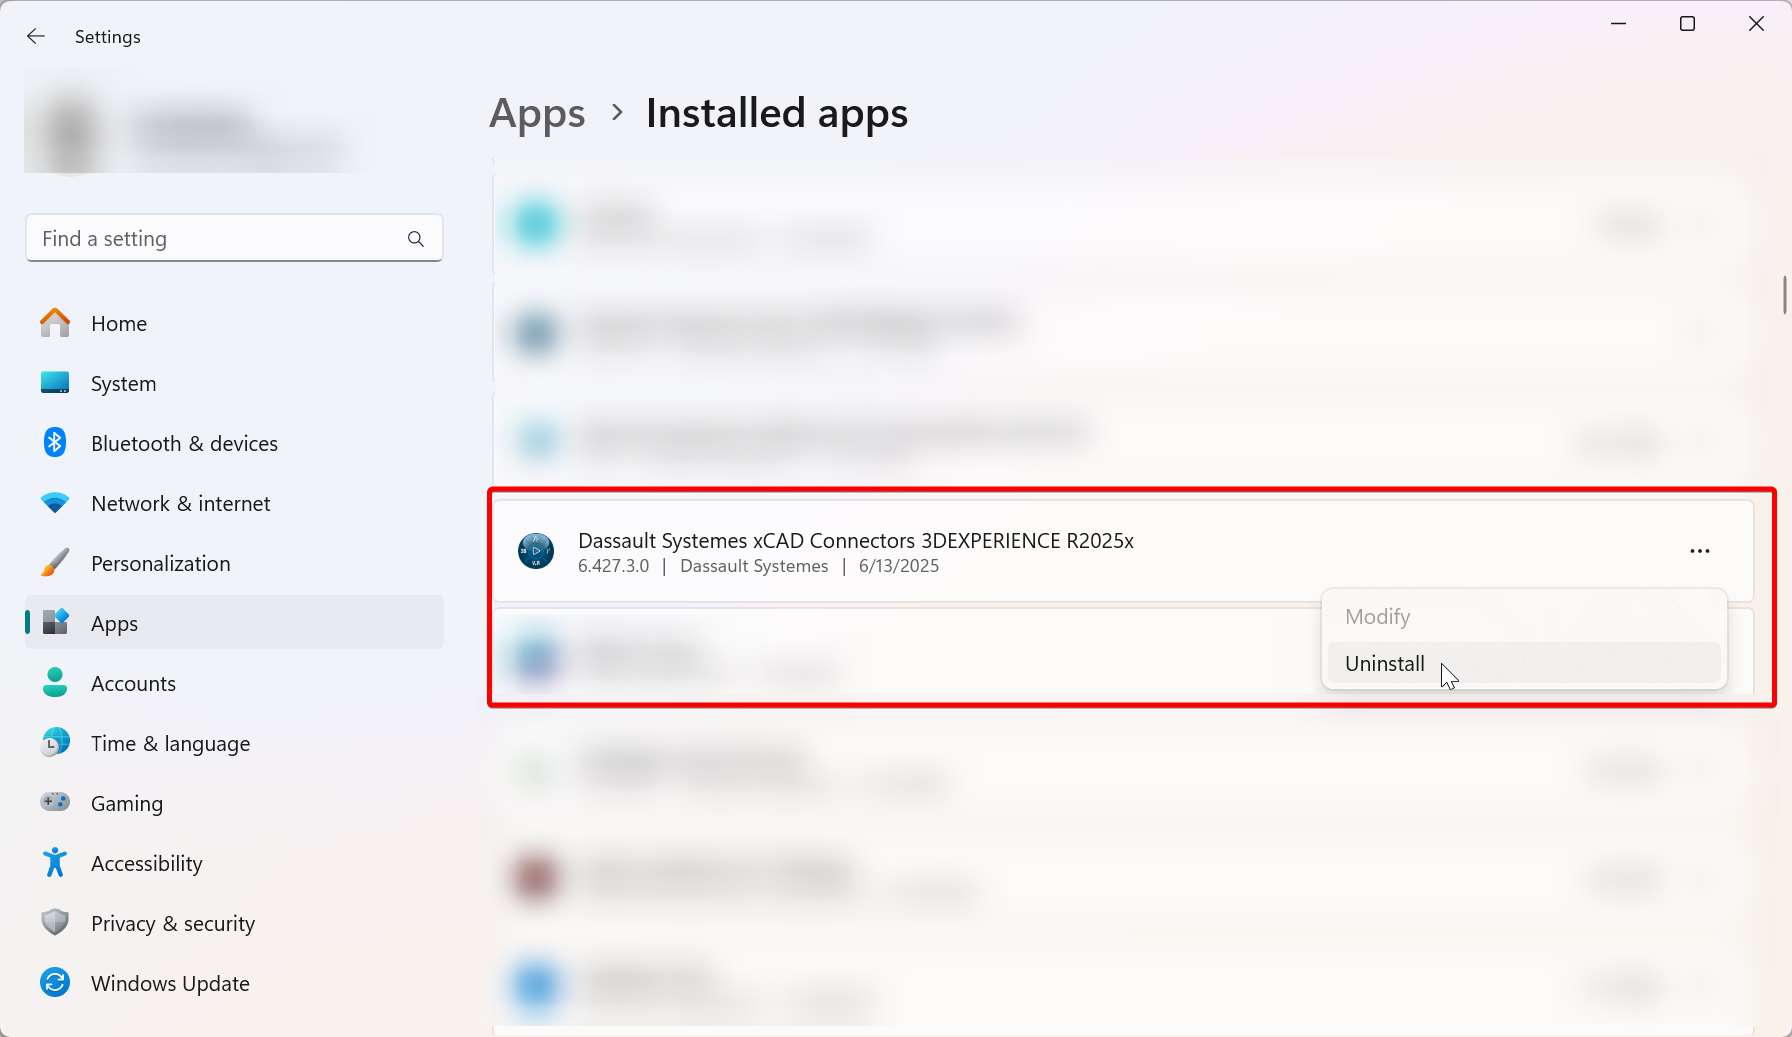The height and width of the screenshot is (1037, 1792).
Task: Click the Dassault Systemes xCAD Connectors app name
Action: pyautogui.click(x=856, y=540)
